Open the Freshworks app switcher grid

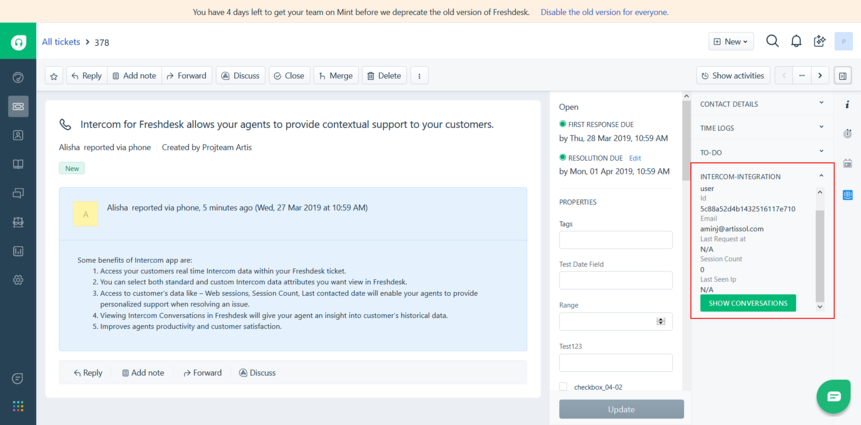(x=18, y=406)
